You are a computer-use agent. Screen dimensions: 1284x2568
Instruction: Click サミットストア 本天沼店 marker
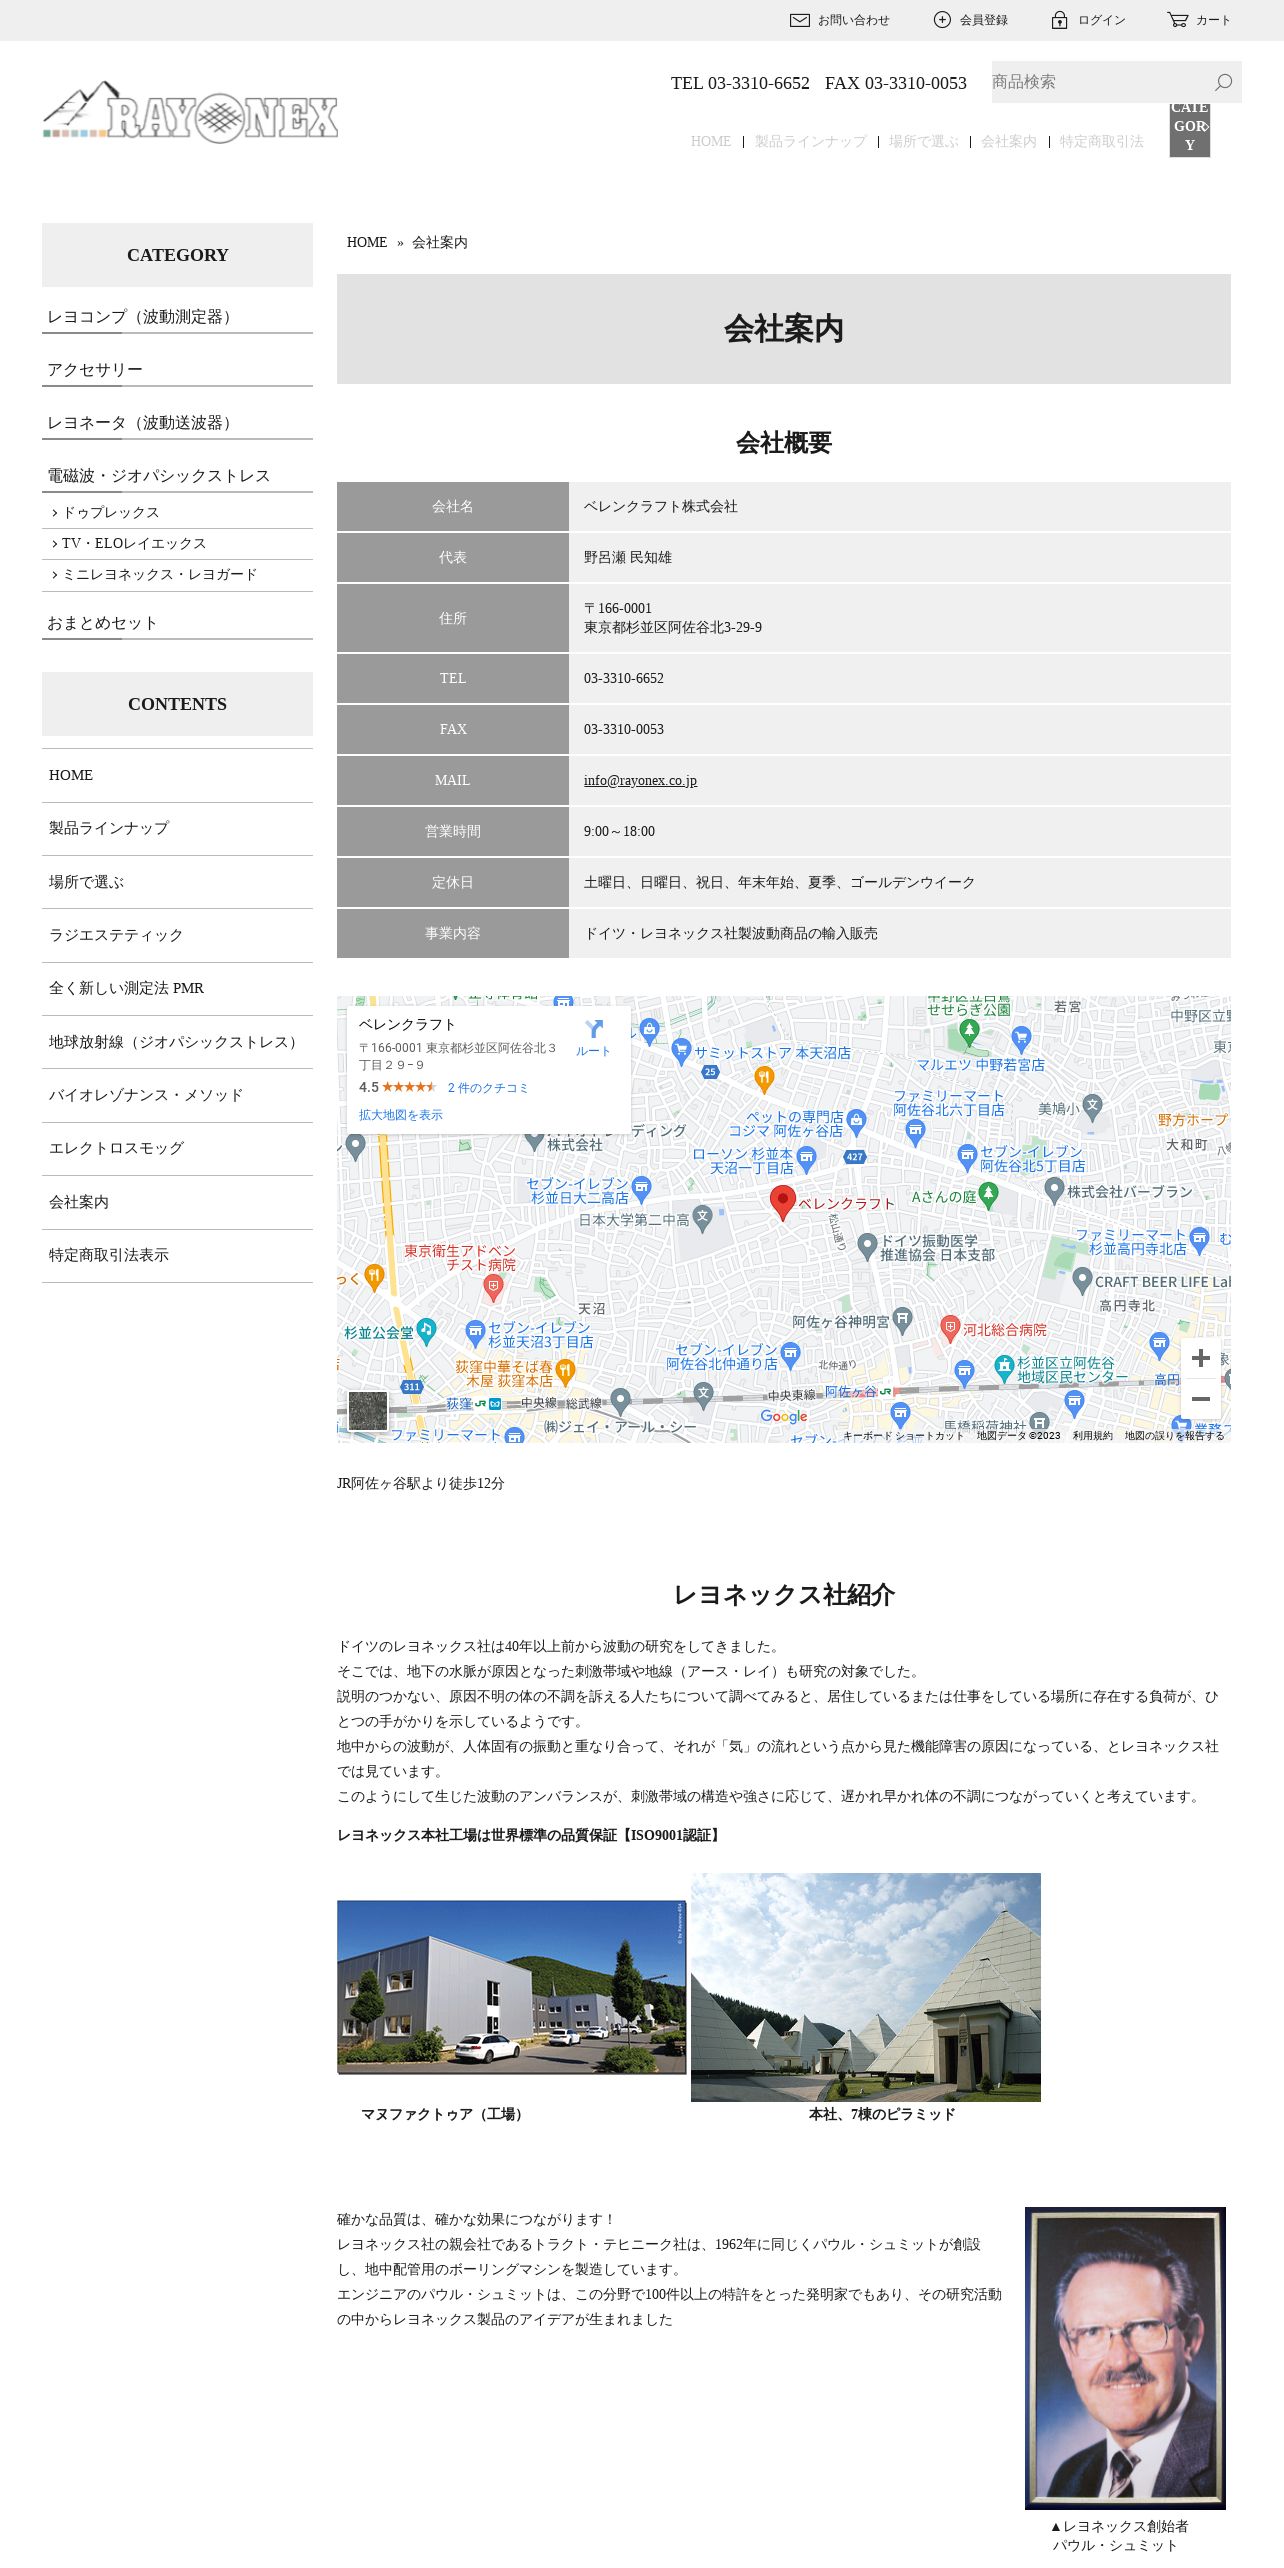[x=681, y=1050]
